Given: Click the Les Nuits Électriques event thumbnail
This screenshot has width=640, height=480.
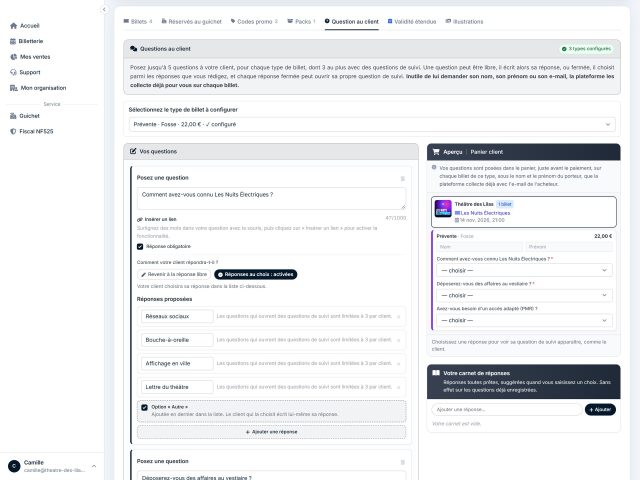Looking at the screenshot, I should point(443,208).
